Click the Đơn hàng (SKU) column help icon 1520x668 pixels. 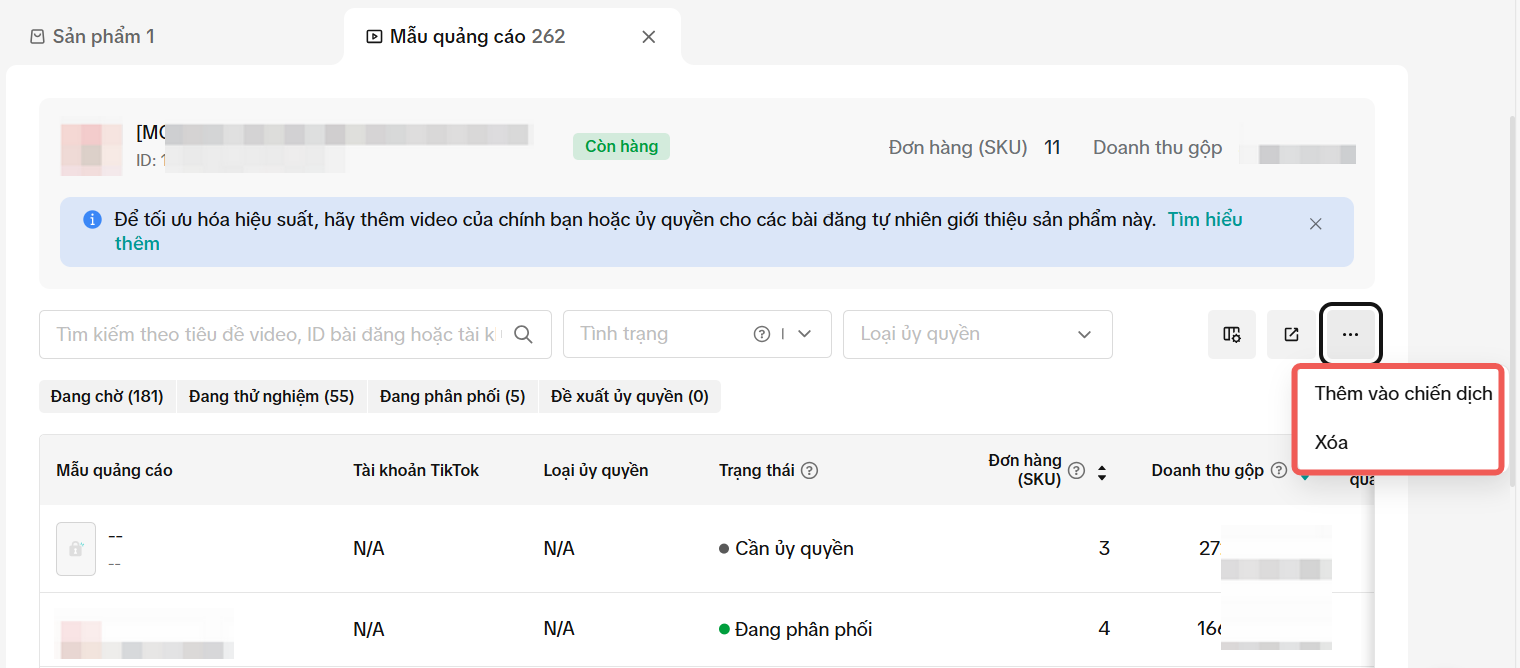click(1077, 470)
